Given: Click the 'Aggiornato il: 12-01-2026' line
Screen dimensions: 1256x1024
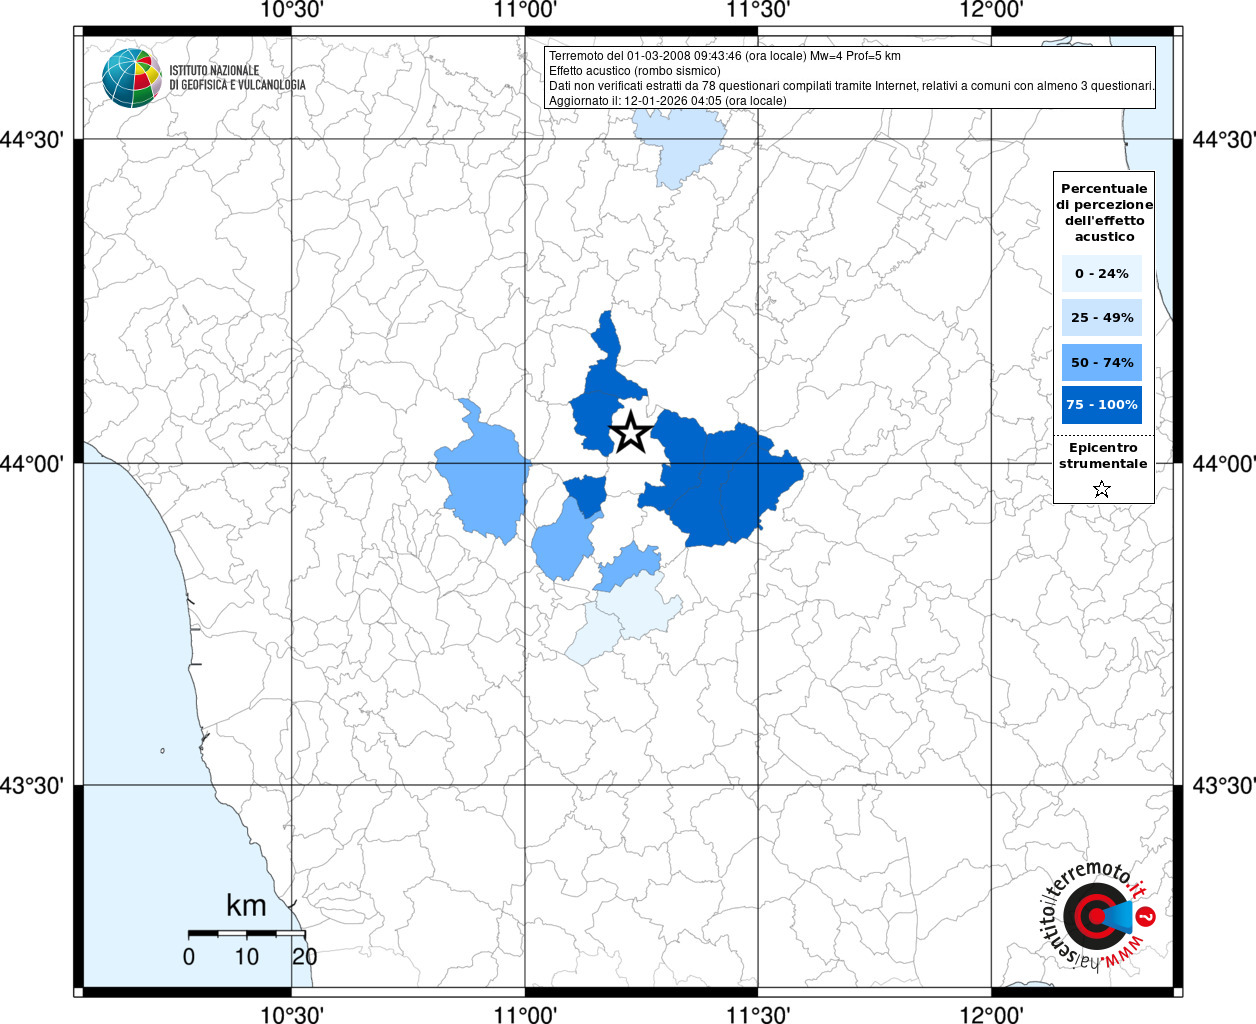Looking at the screenshot, I should tap(668, 101).
